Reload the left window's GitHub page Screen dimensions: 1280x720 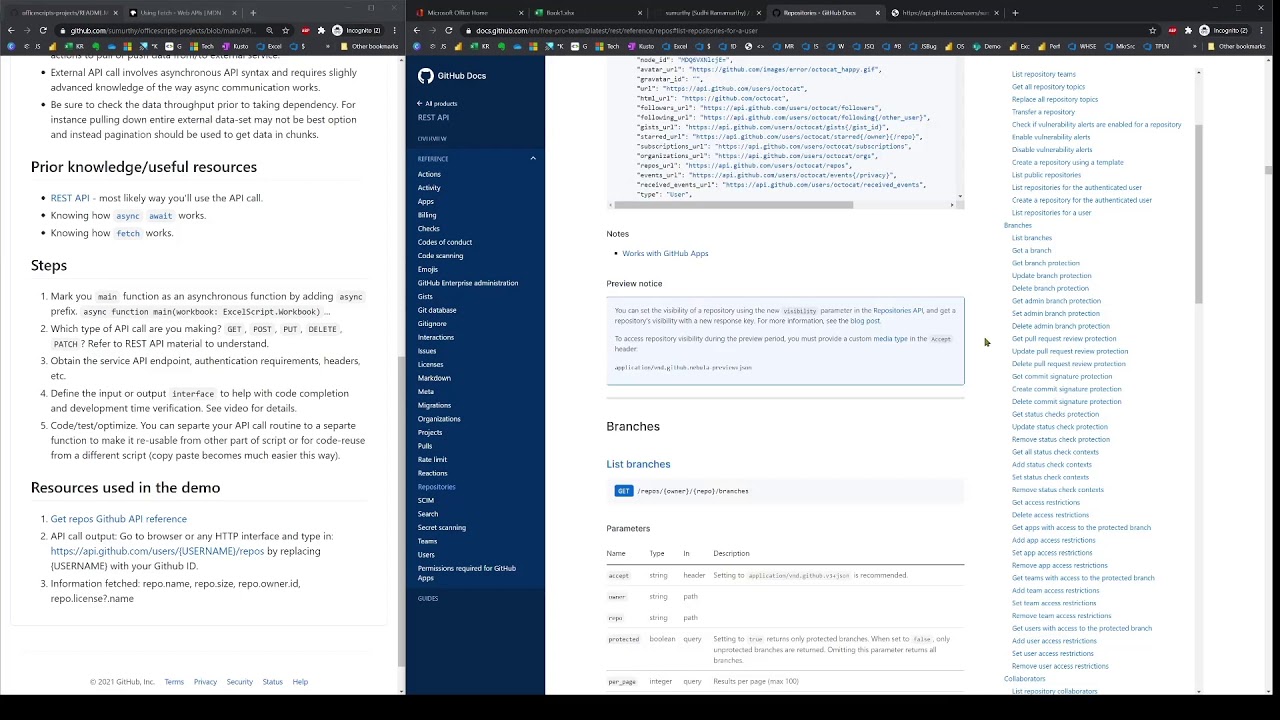[x=43, y=30]
